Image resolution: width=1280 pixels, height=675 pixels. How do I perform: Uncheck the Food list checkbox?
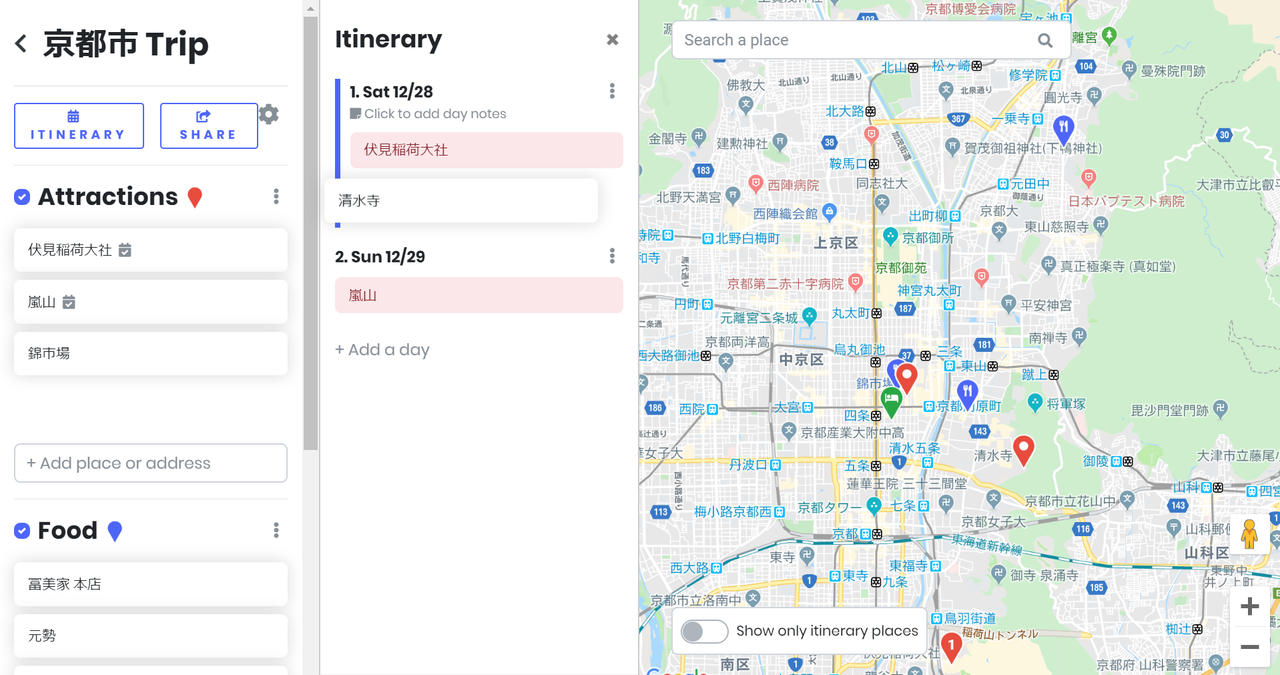coord(22,531)
